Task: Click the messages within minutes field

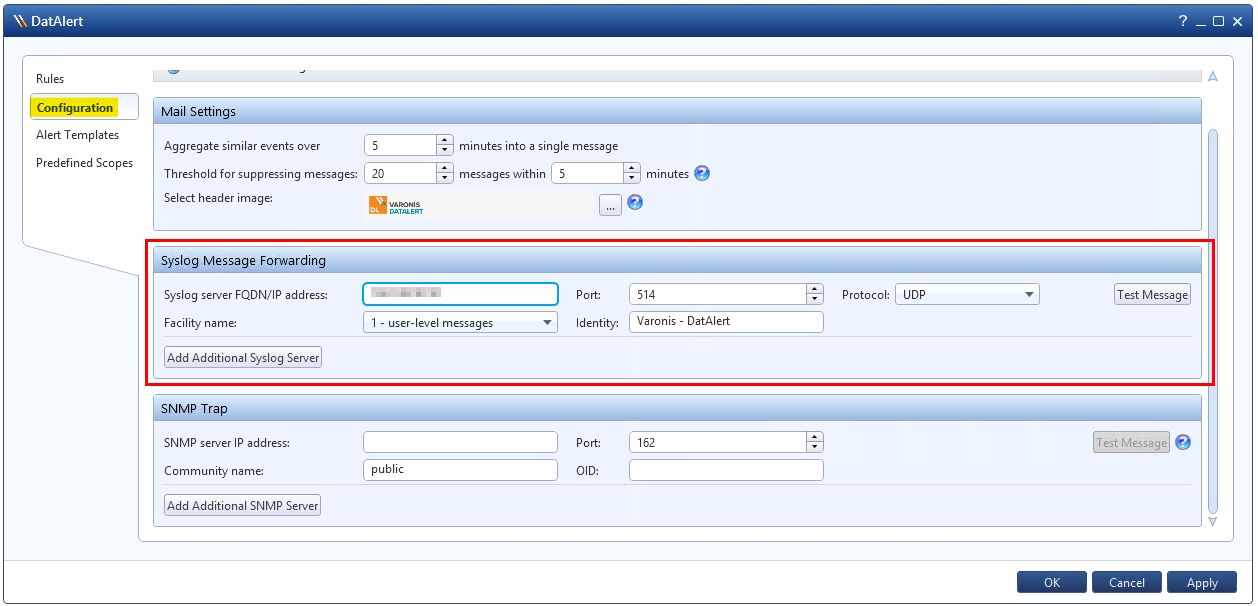Action: (588, 174)
